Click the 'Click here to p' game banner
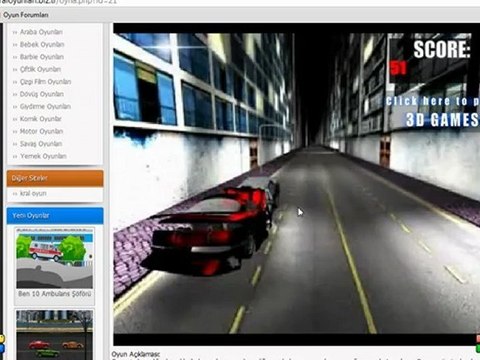 433,101
